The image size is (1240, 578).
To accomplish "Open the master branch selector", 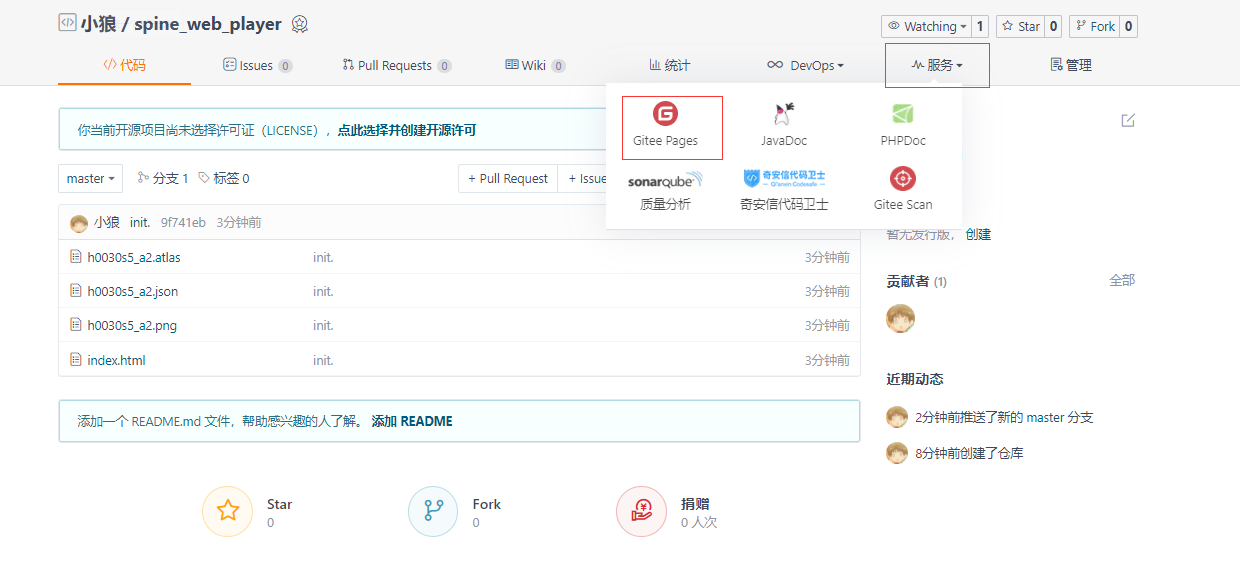I will click(90, 178).
